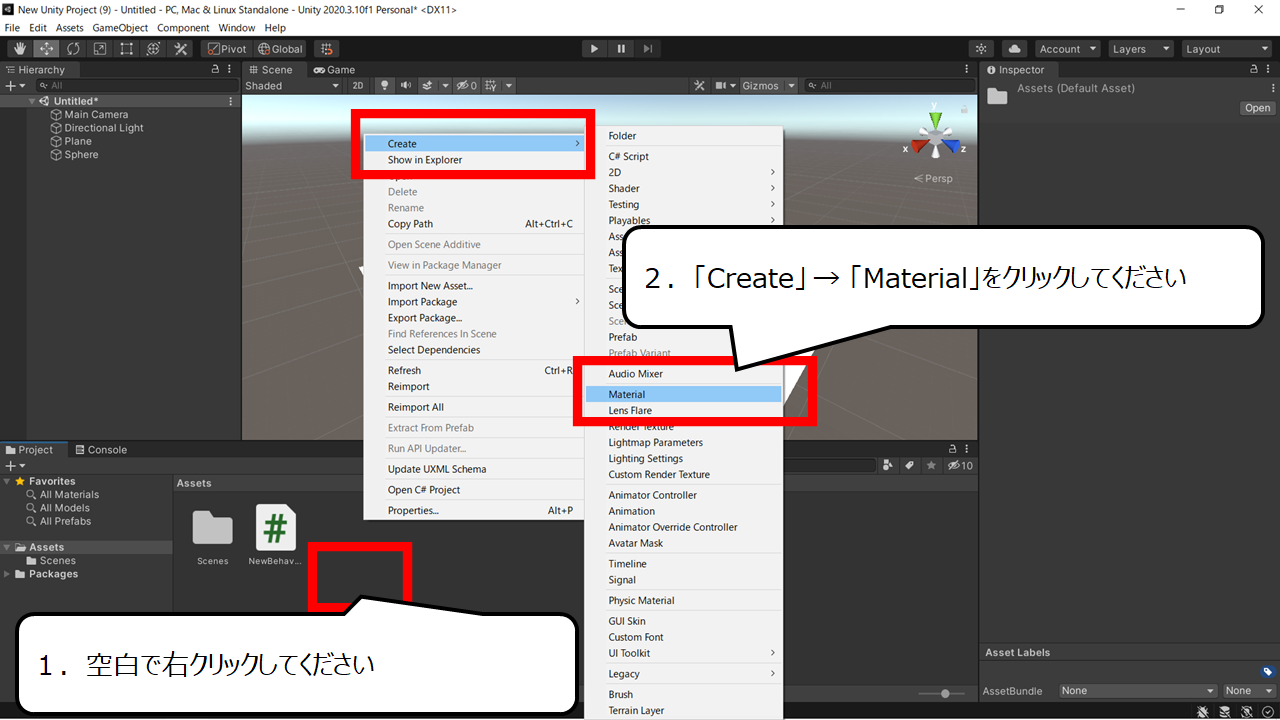Click Search by Type icon in Project
The height and width of the screenshot is (720, 1280).
(x=889, y=465)
